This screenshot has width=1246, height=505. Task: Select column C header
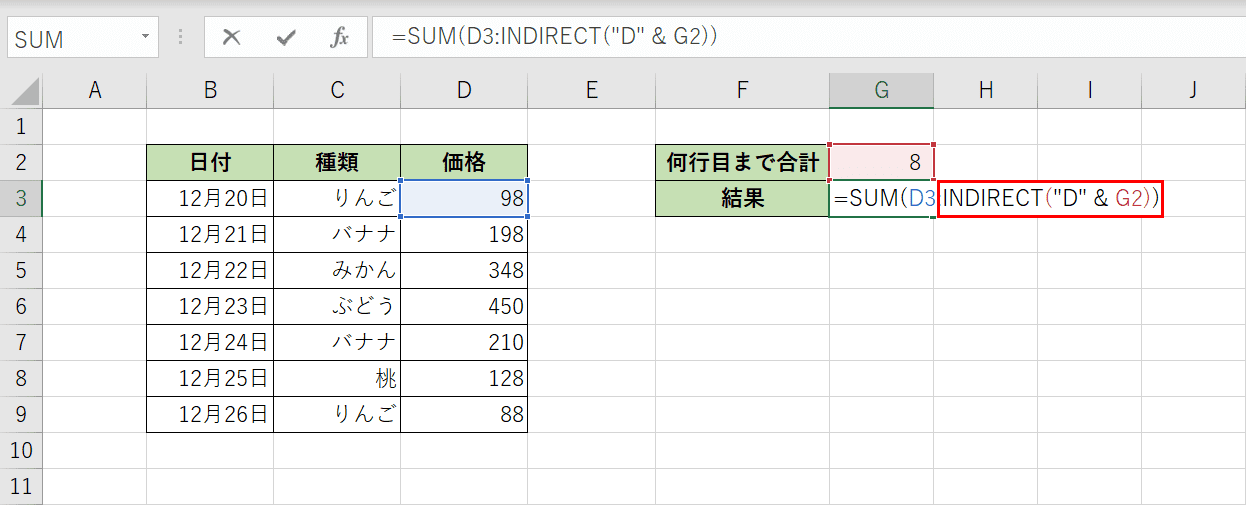point(337,91)
